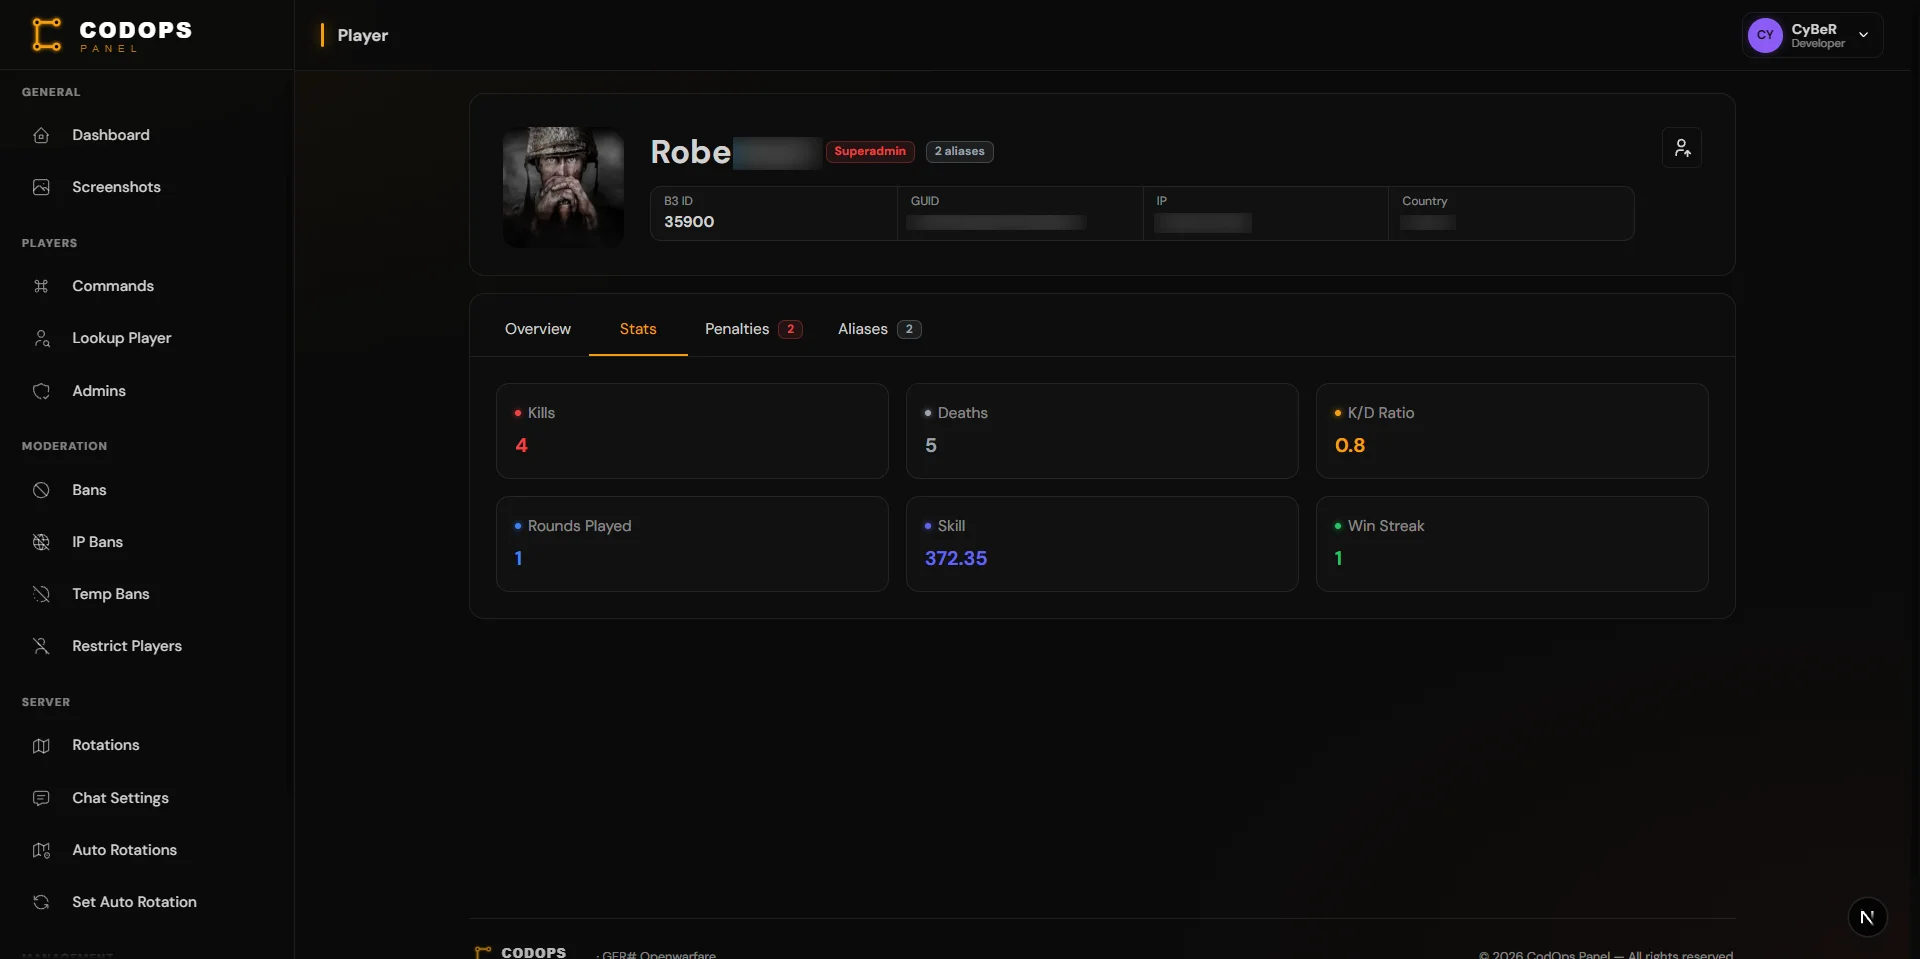The height and width of the screenshot is (959, 1920).
Task: Click the Rounds Played stat card
Action: pyautogui.click(x=692, y=544)
